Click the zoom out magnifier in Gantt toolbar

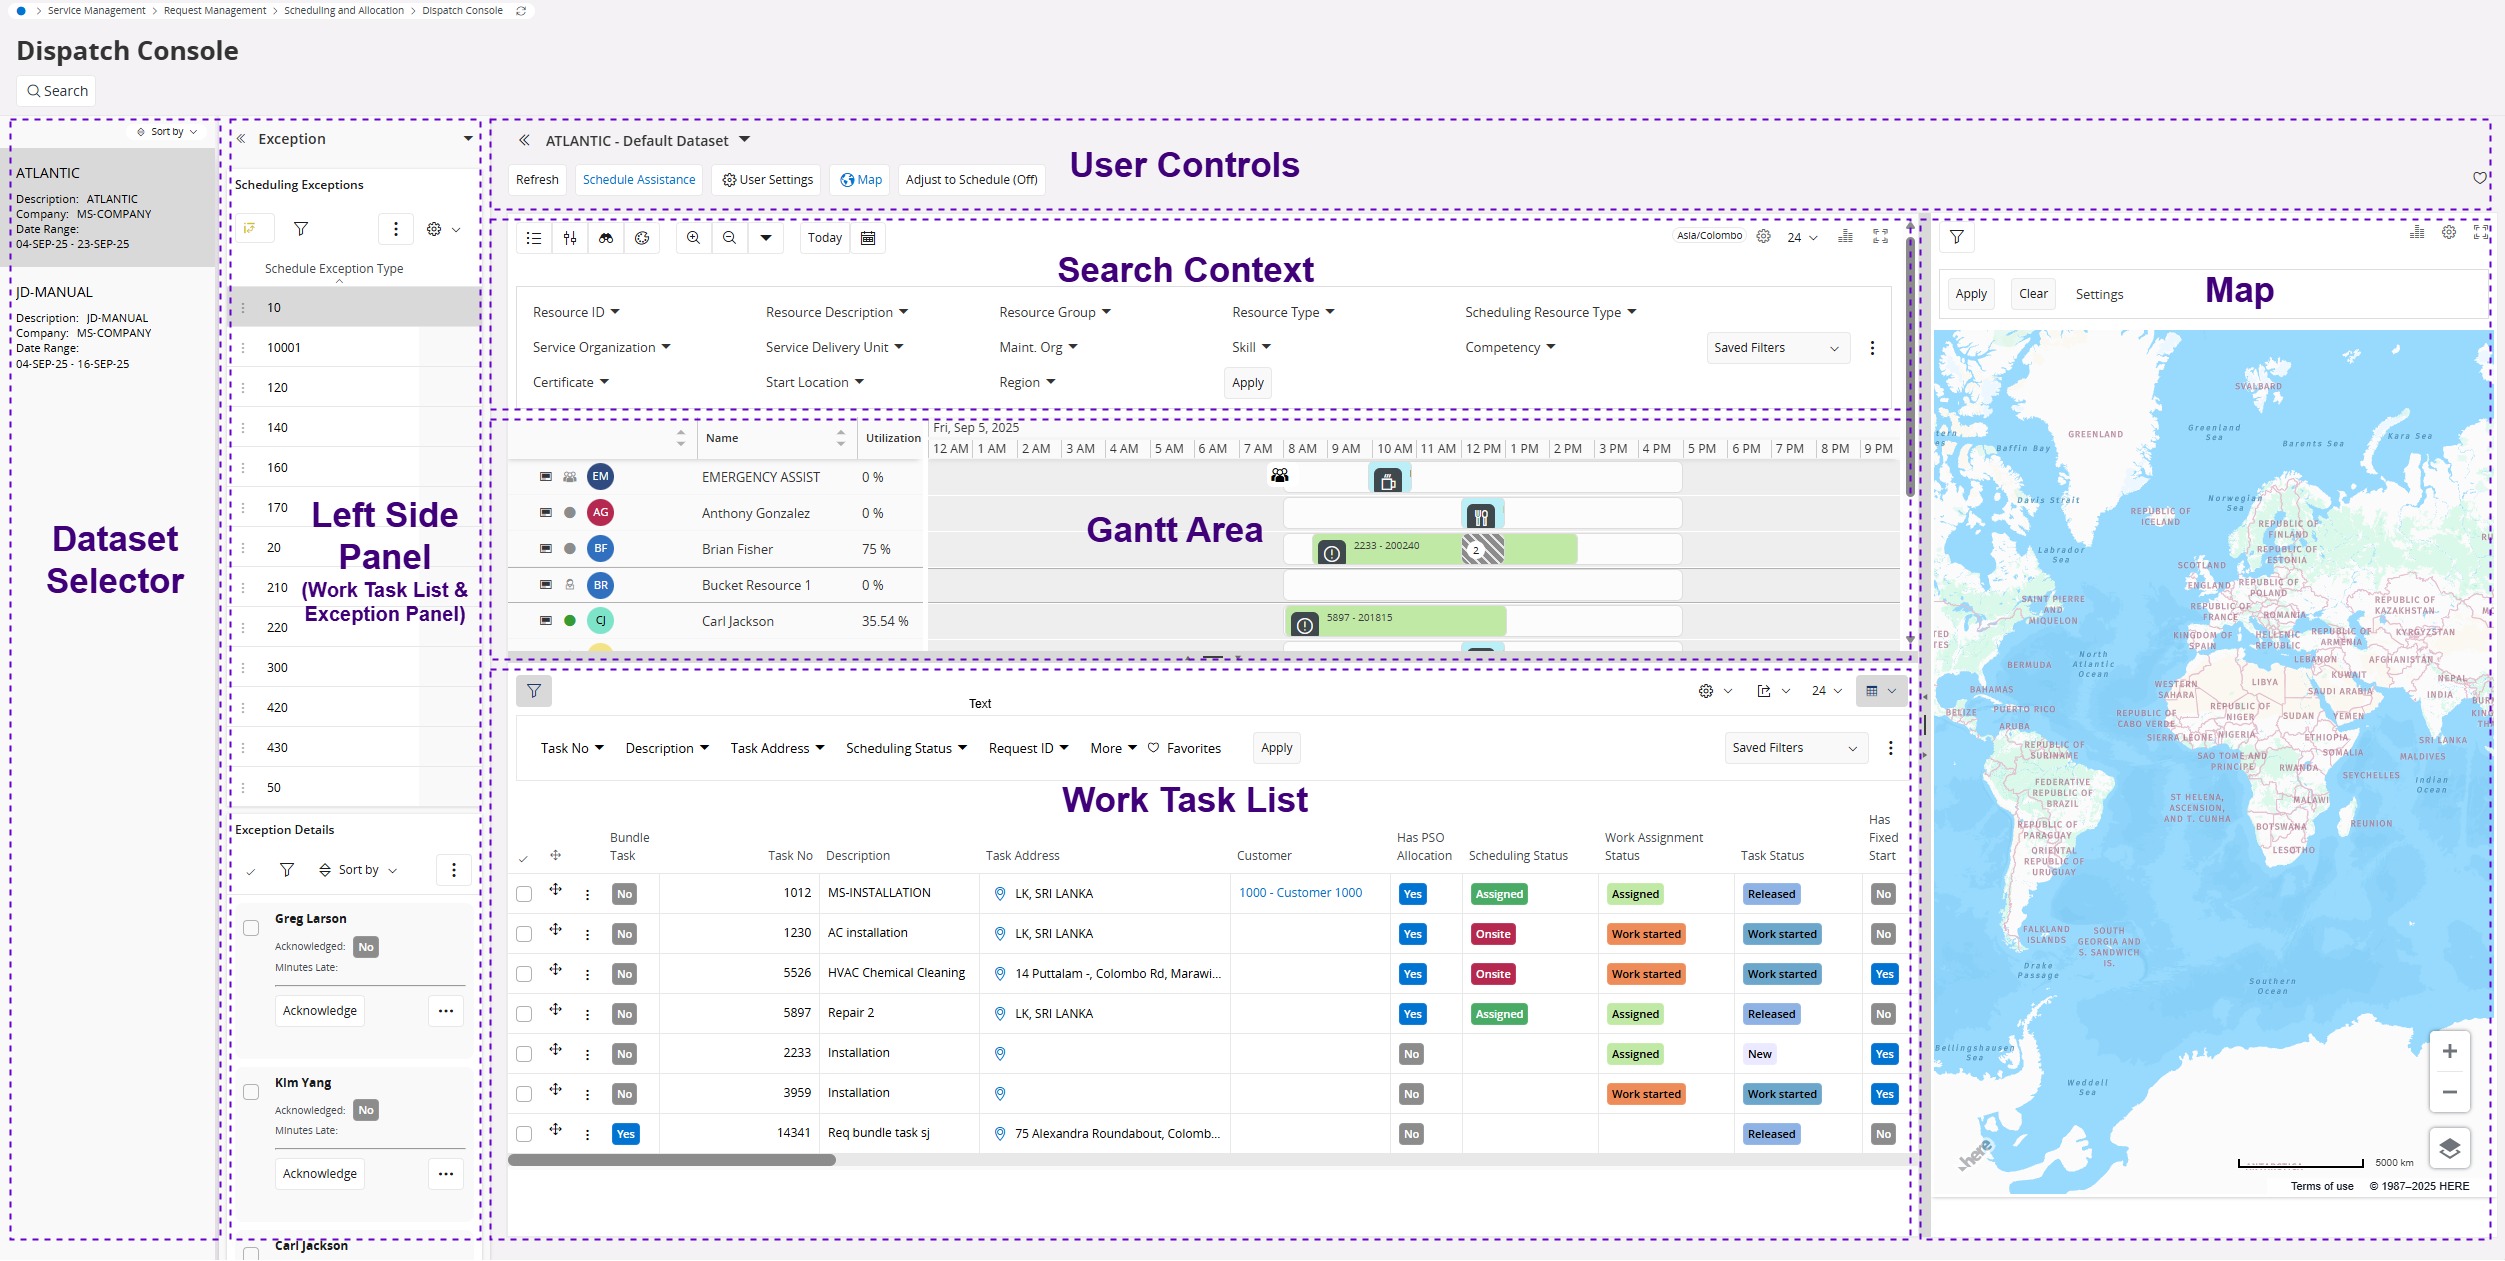(x=730, y=238)
